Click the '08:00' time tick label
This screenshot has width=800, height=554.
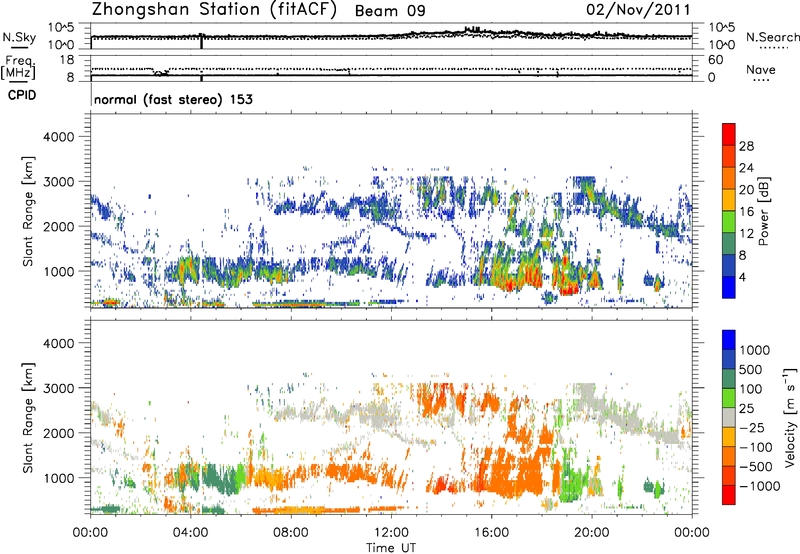pos(291,533)
